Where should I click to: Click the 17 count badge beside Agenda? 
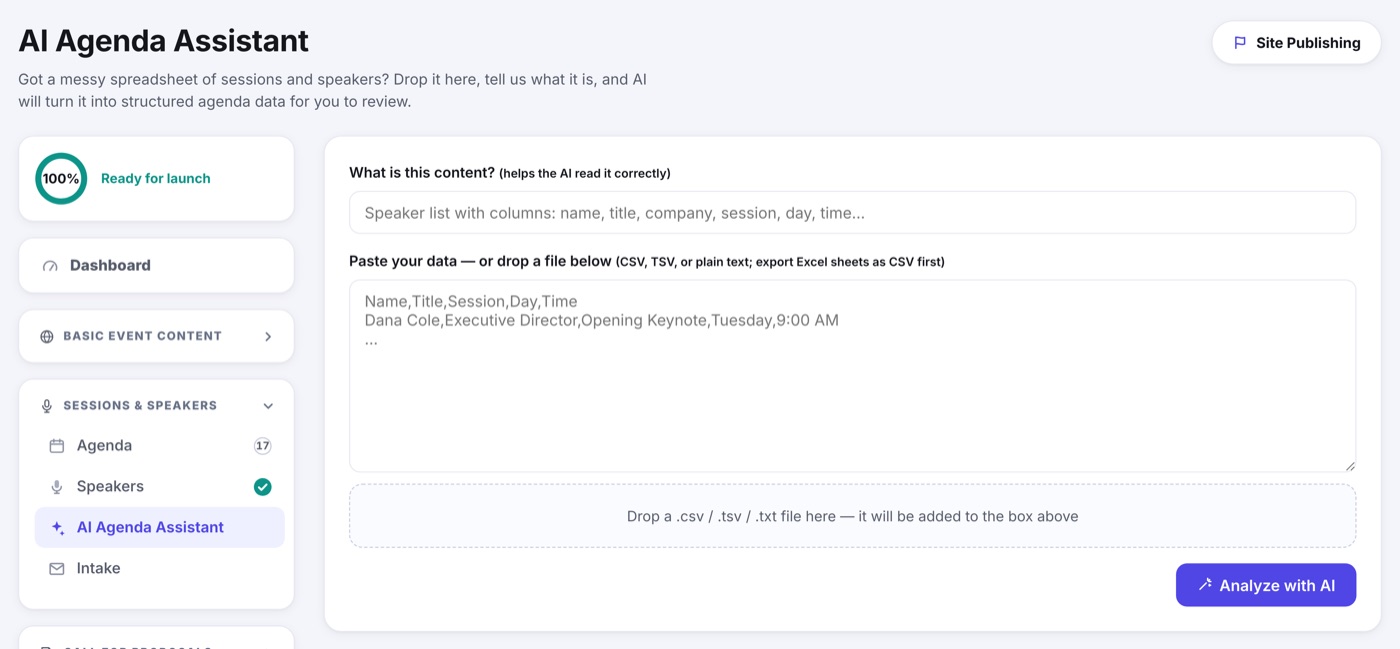262,446
